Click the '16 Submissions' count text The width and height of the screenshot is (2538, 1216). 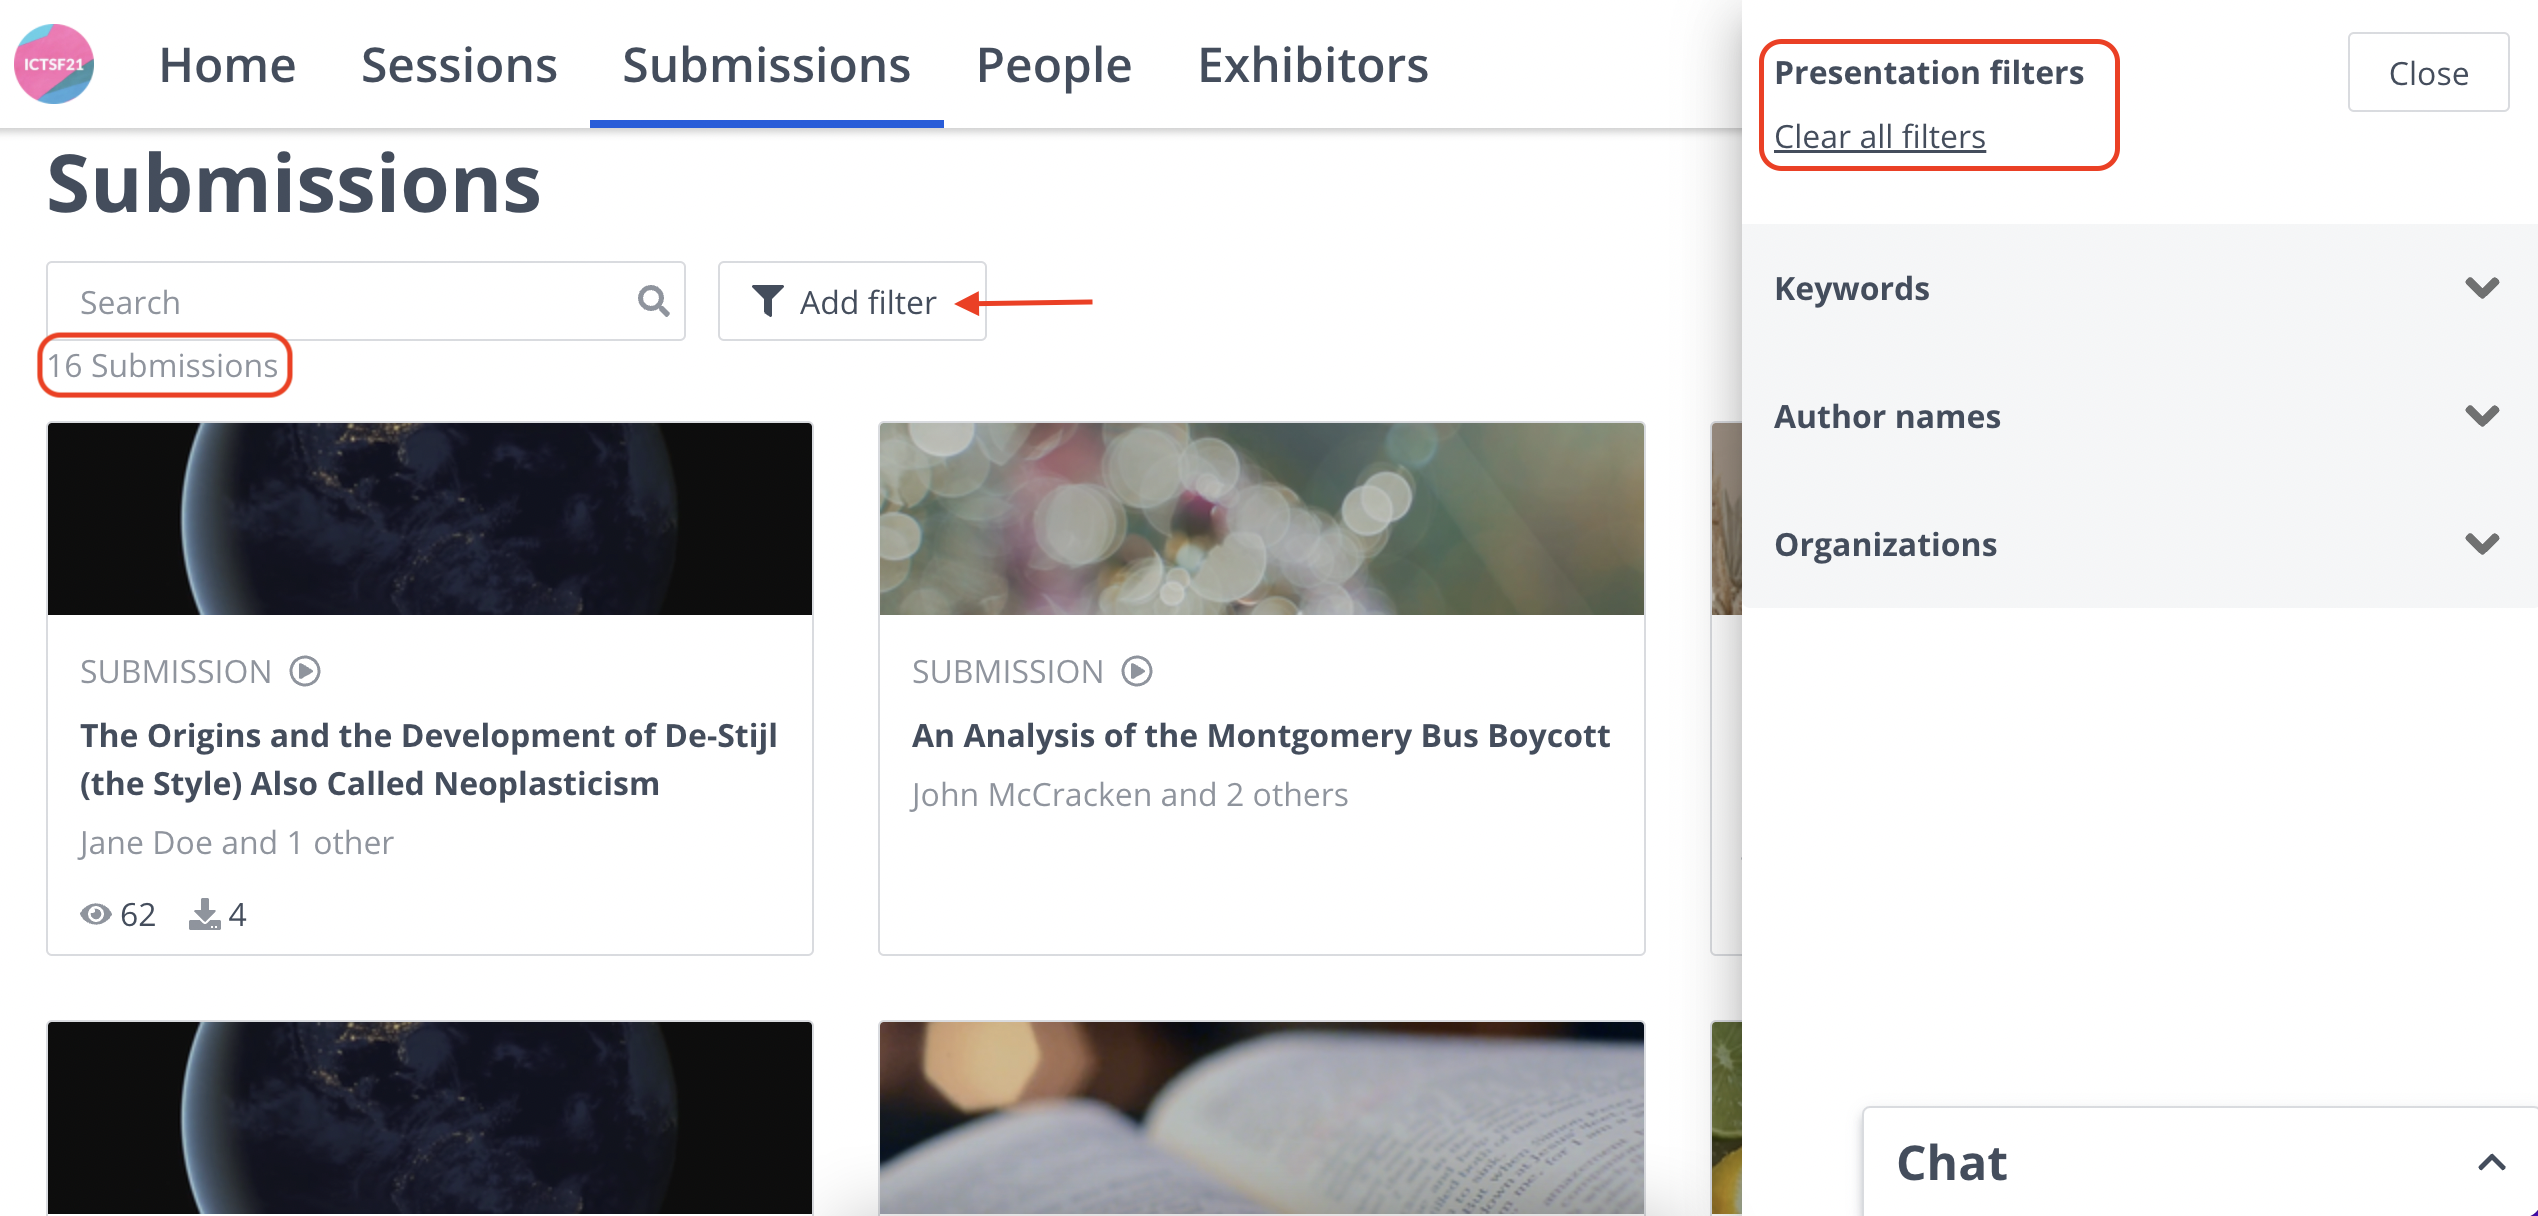[163, 365]
